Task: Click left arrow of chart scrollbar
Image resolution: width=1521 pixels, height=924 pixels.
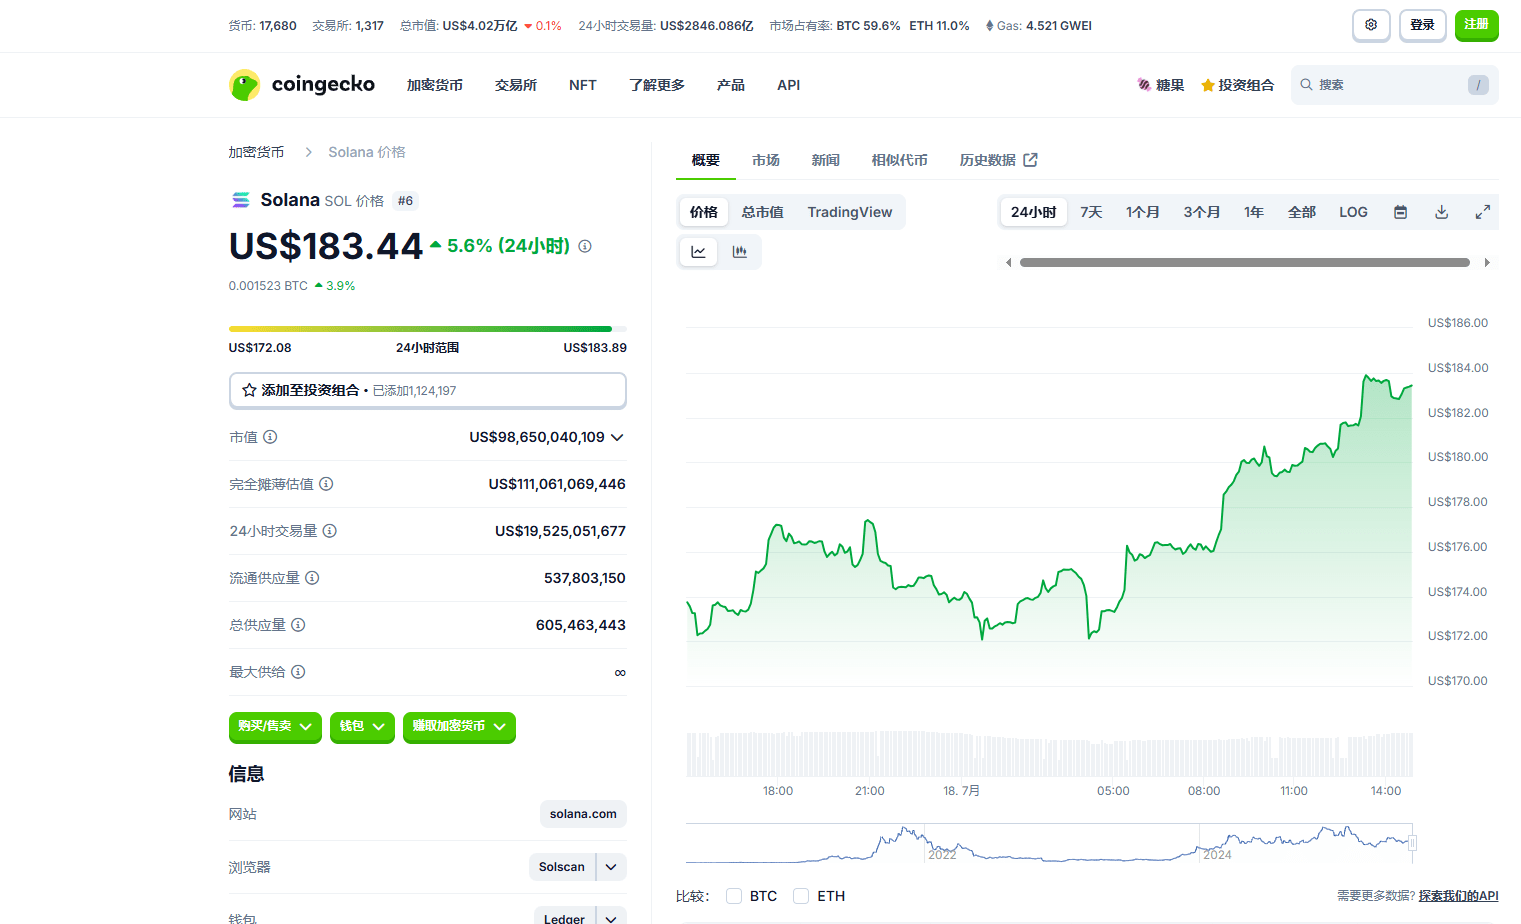Action: click(x=1009, y=263)
